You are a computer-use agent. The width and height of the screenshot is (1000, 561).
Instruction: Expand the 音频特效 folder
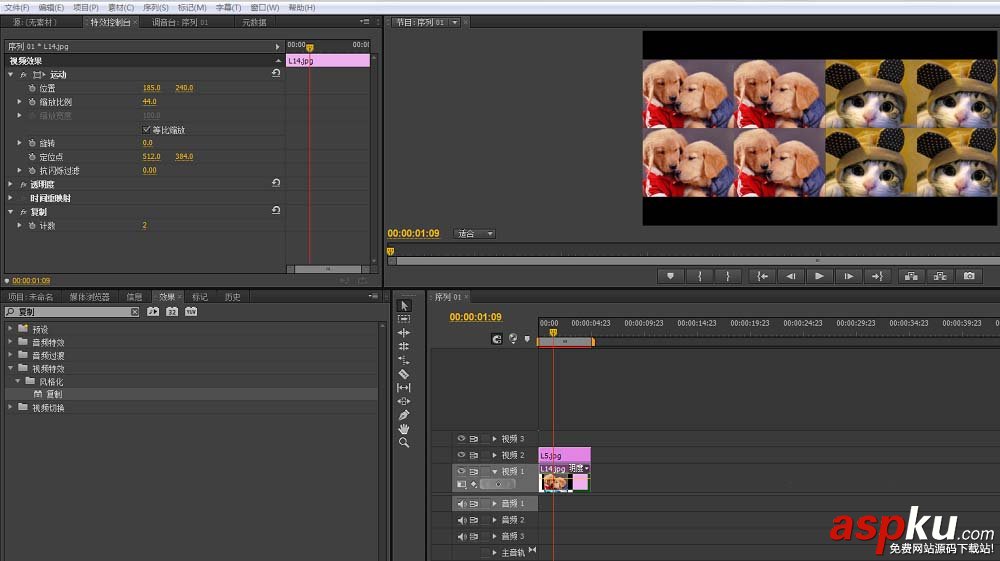10,342
